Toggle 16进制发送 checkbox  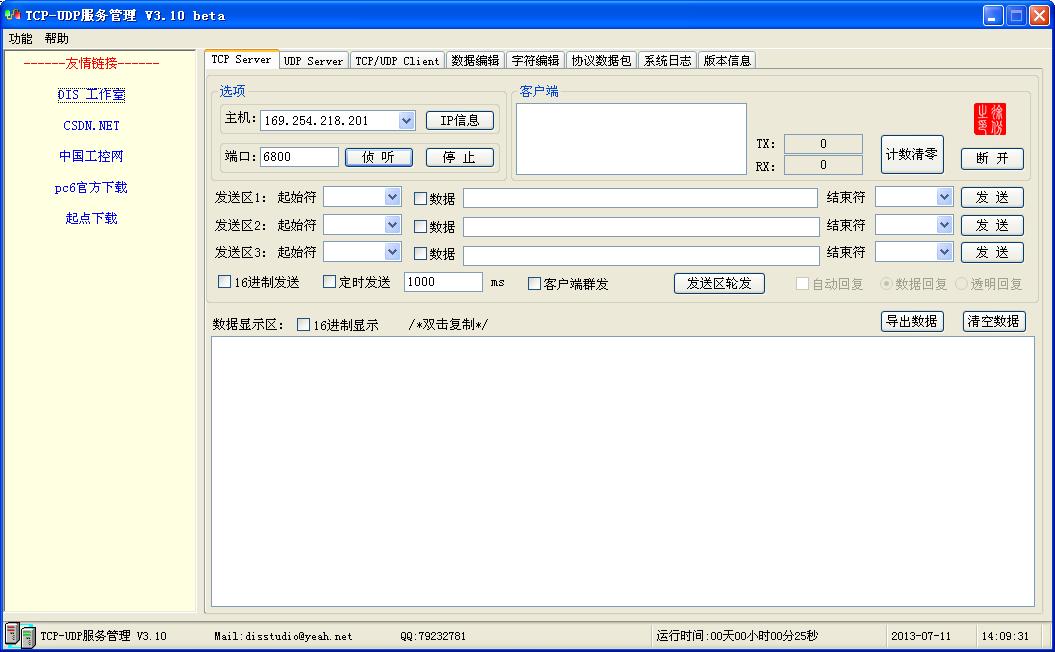[x=225, y=282]
